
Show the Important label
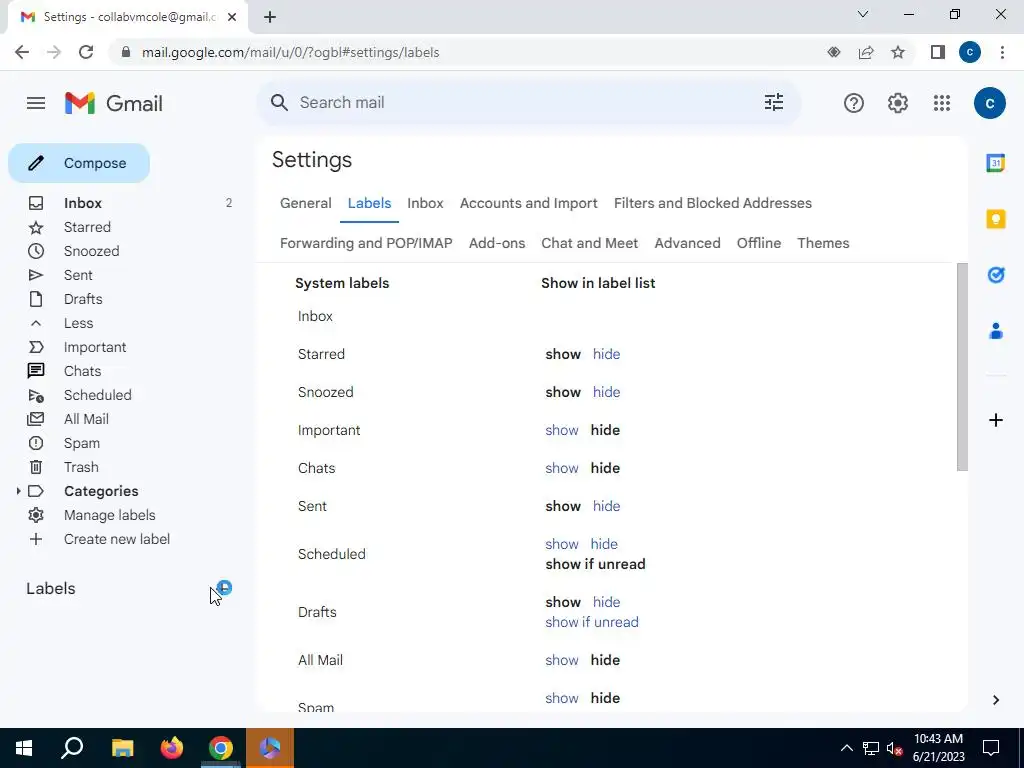(562, 430)
